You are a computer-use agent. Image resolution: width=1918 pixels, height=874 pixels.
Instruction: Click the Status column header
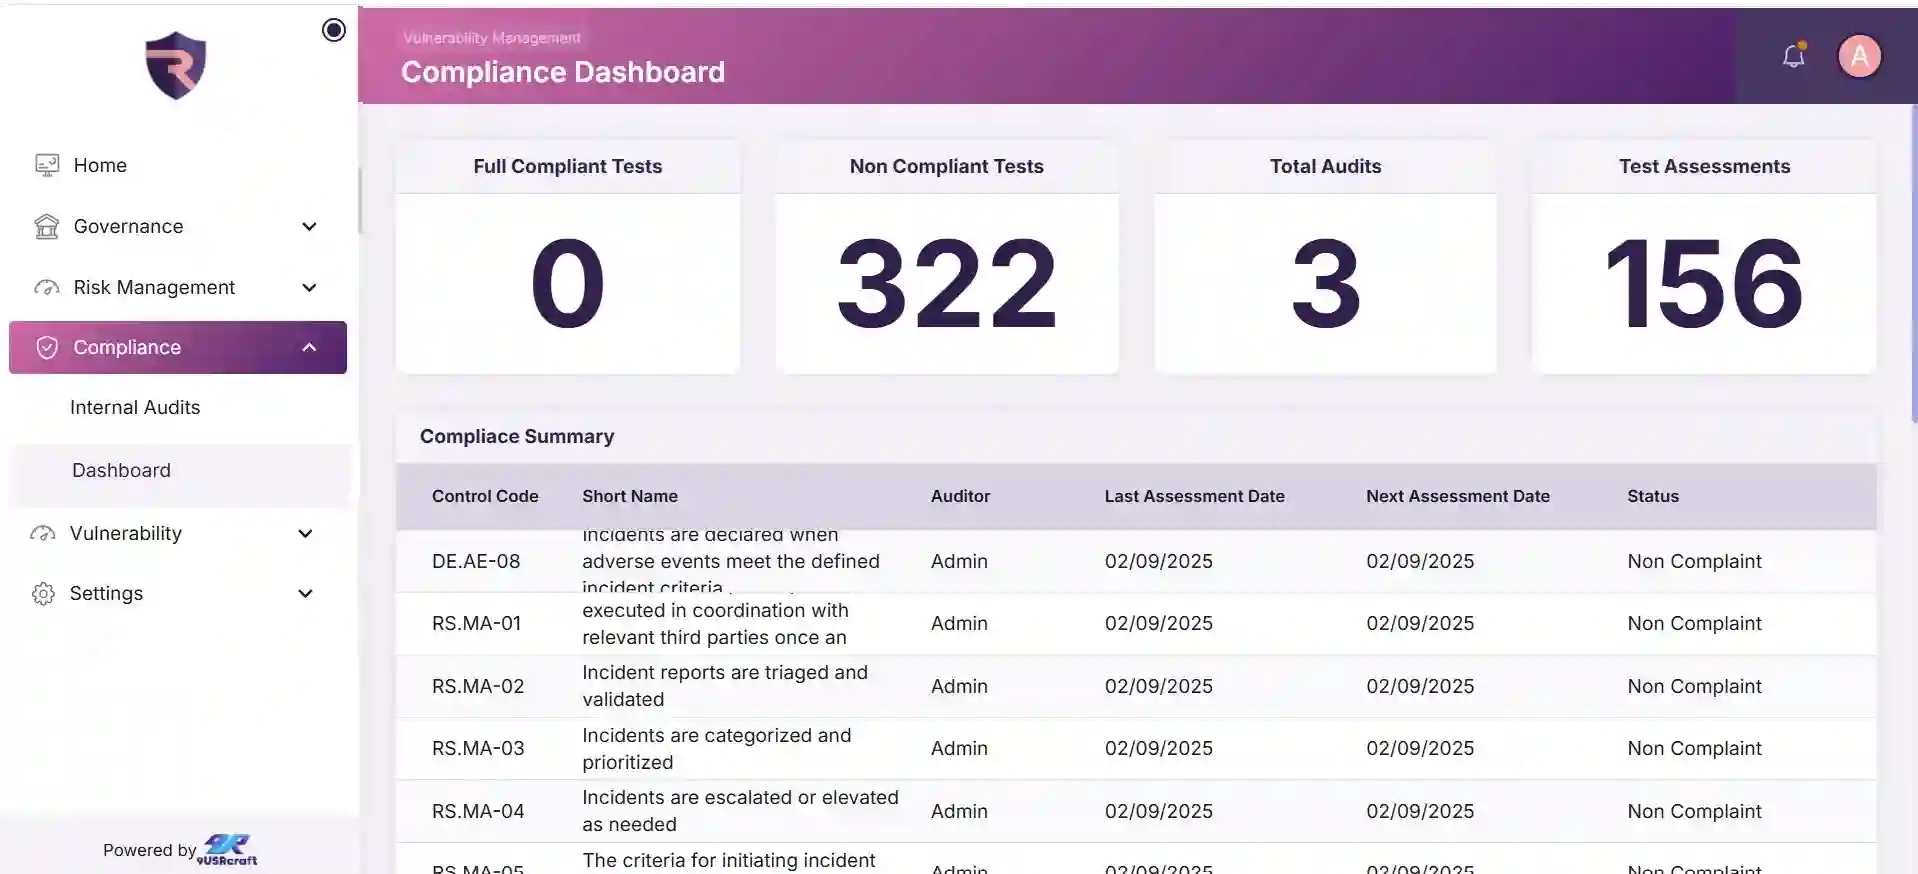(x=1652, y=496)
